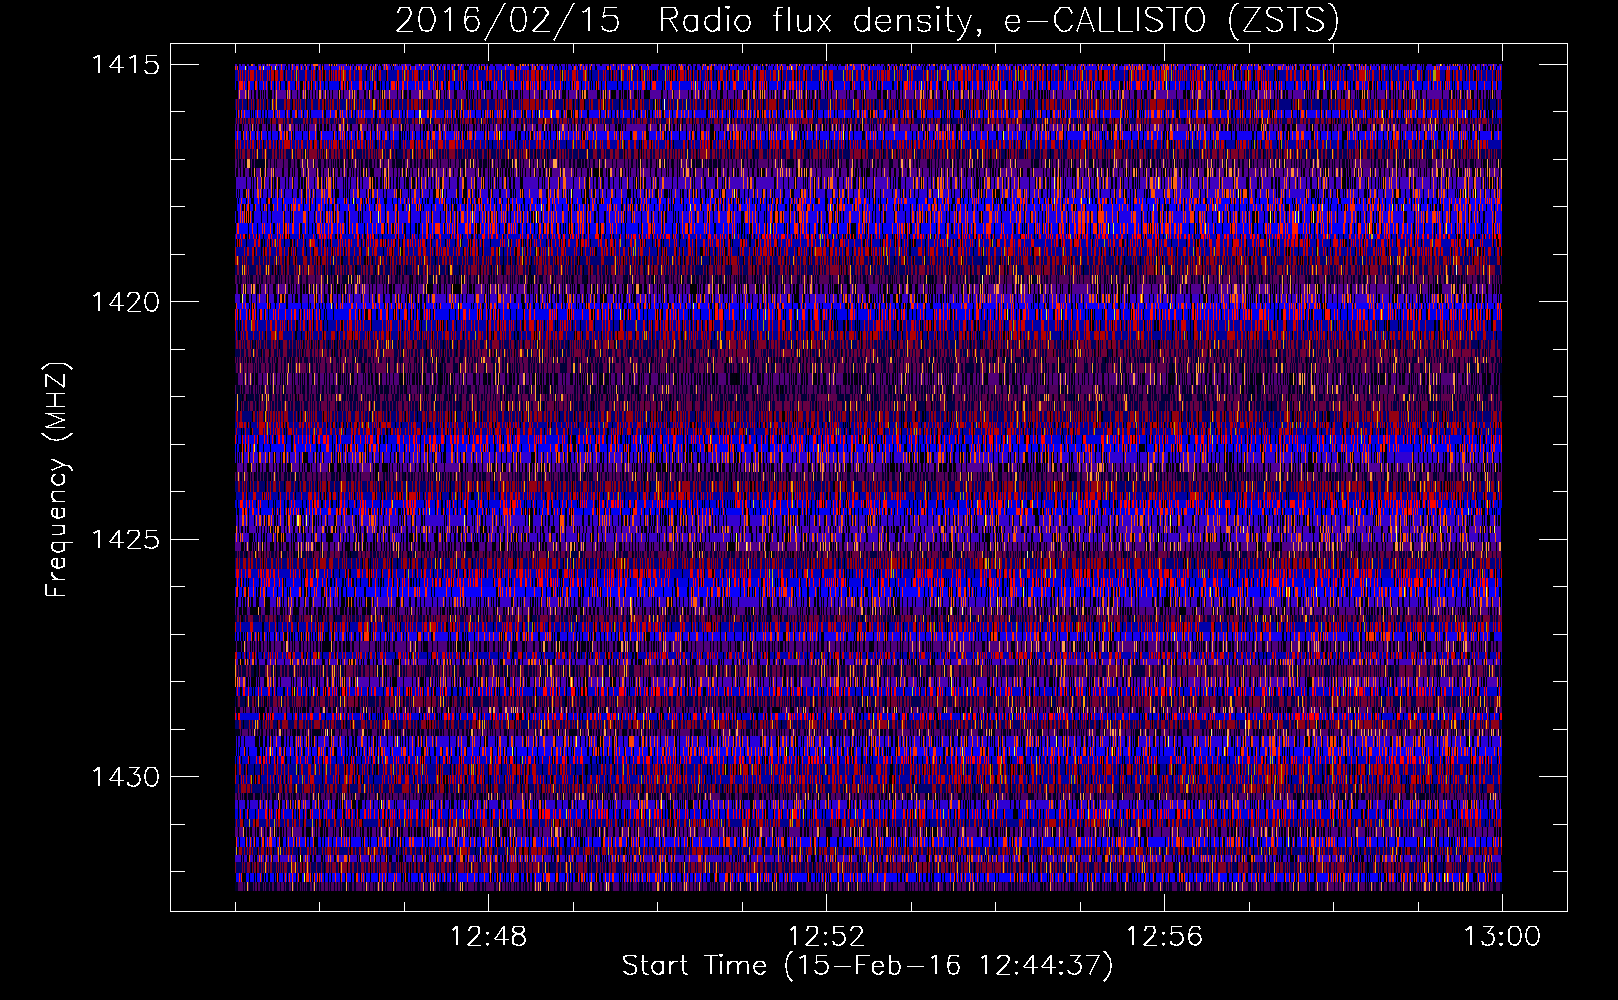Click the '1425' frequency axis label
This screenshot has height=1000, width=1618.
coord(125,540)
